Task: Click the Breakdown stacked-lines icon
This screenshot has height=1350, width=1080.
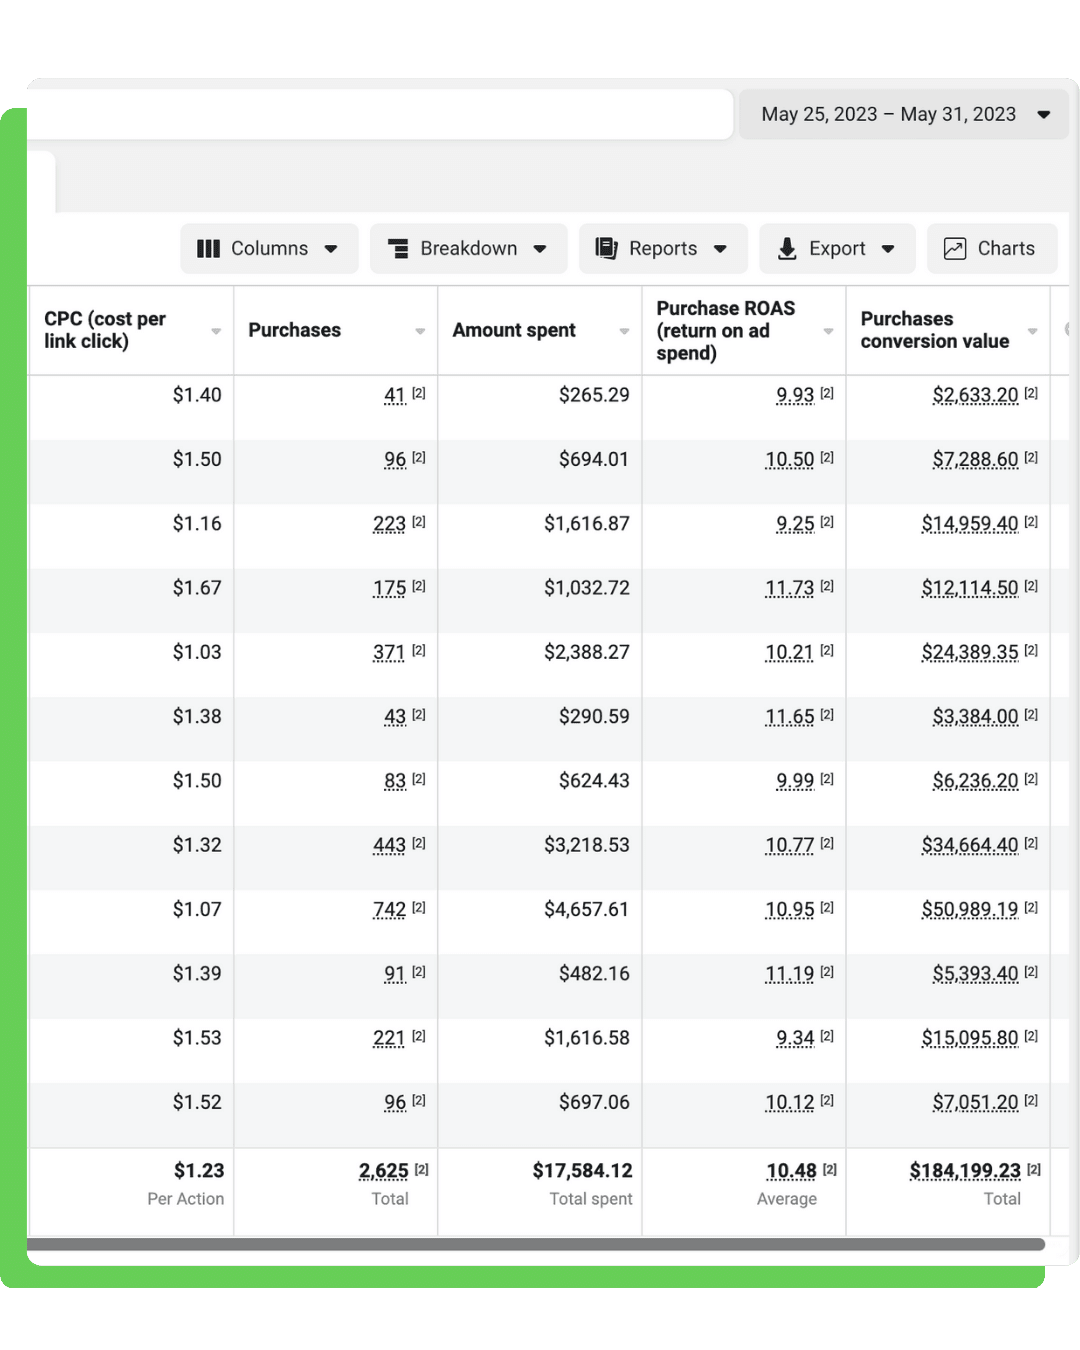Action: click(398, 249)
